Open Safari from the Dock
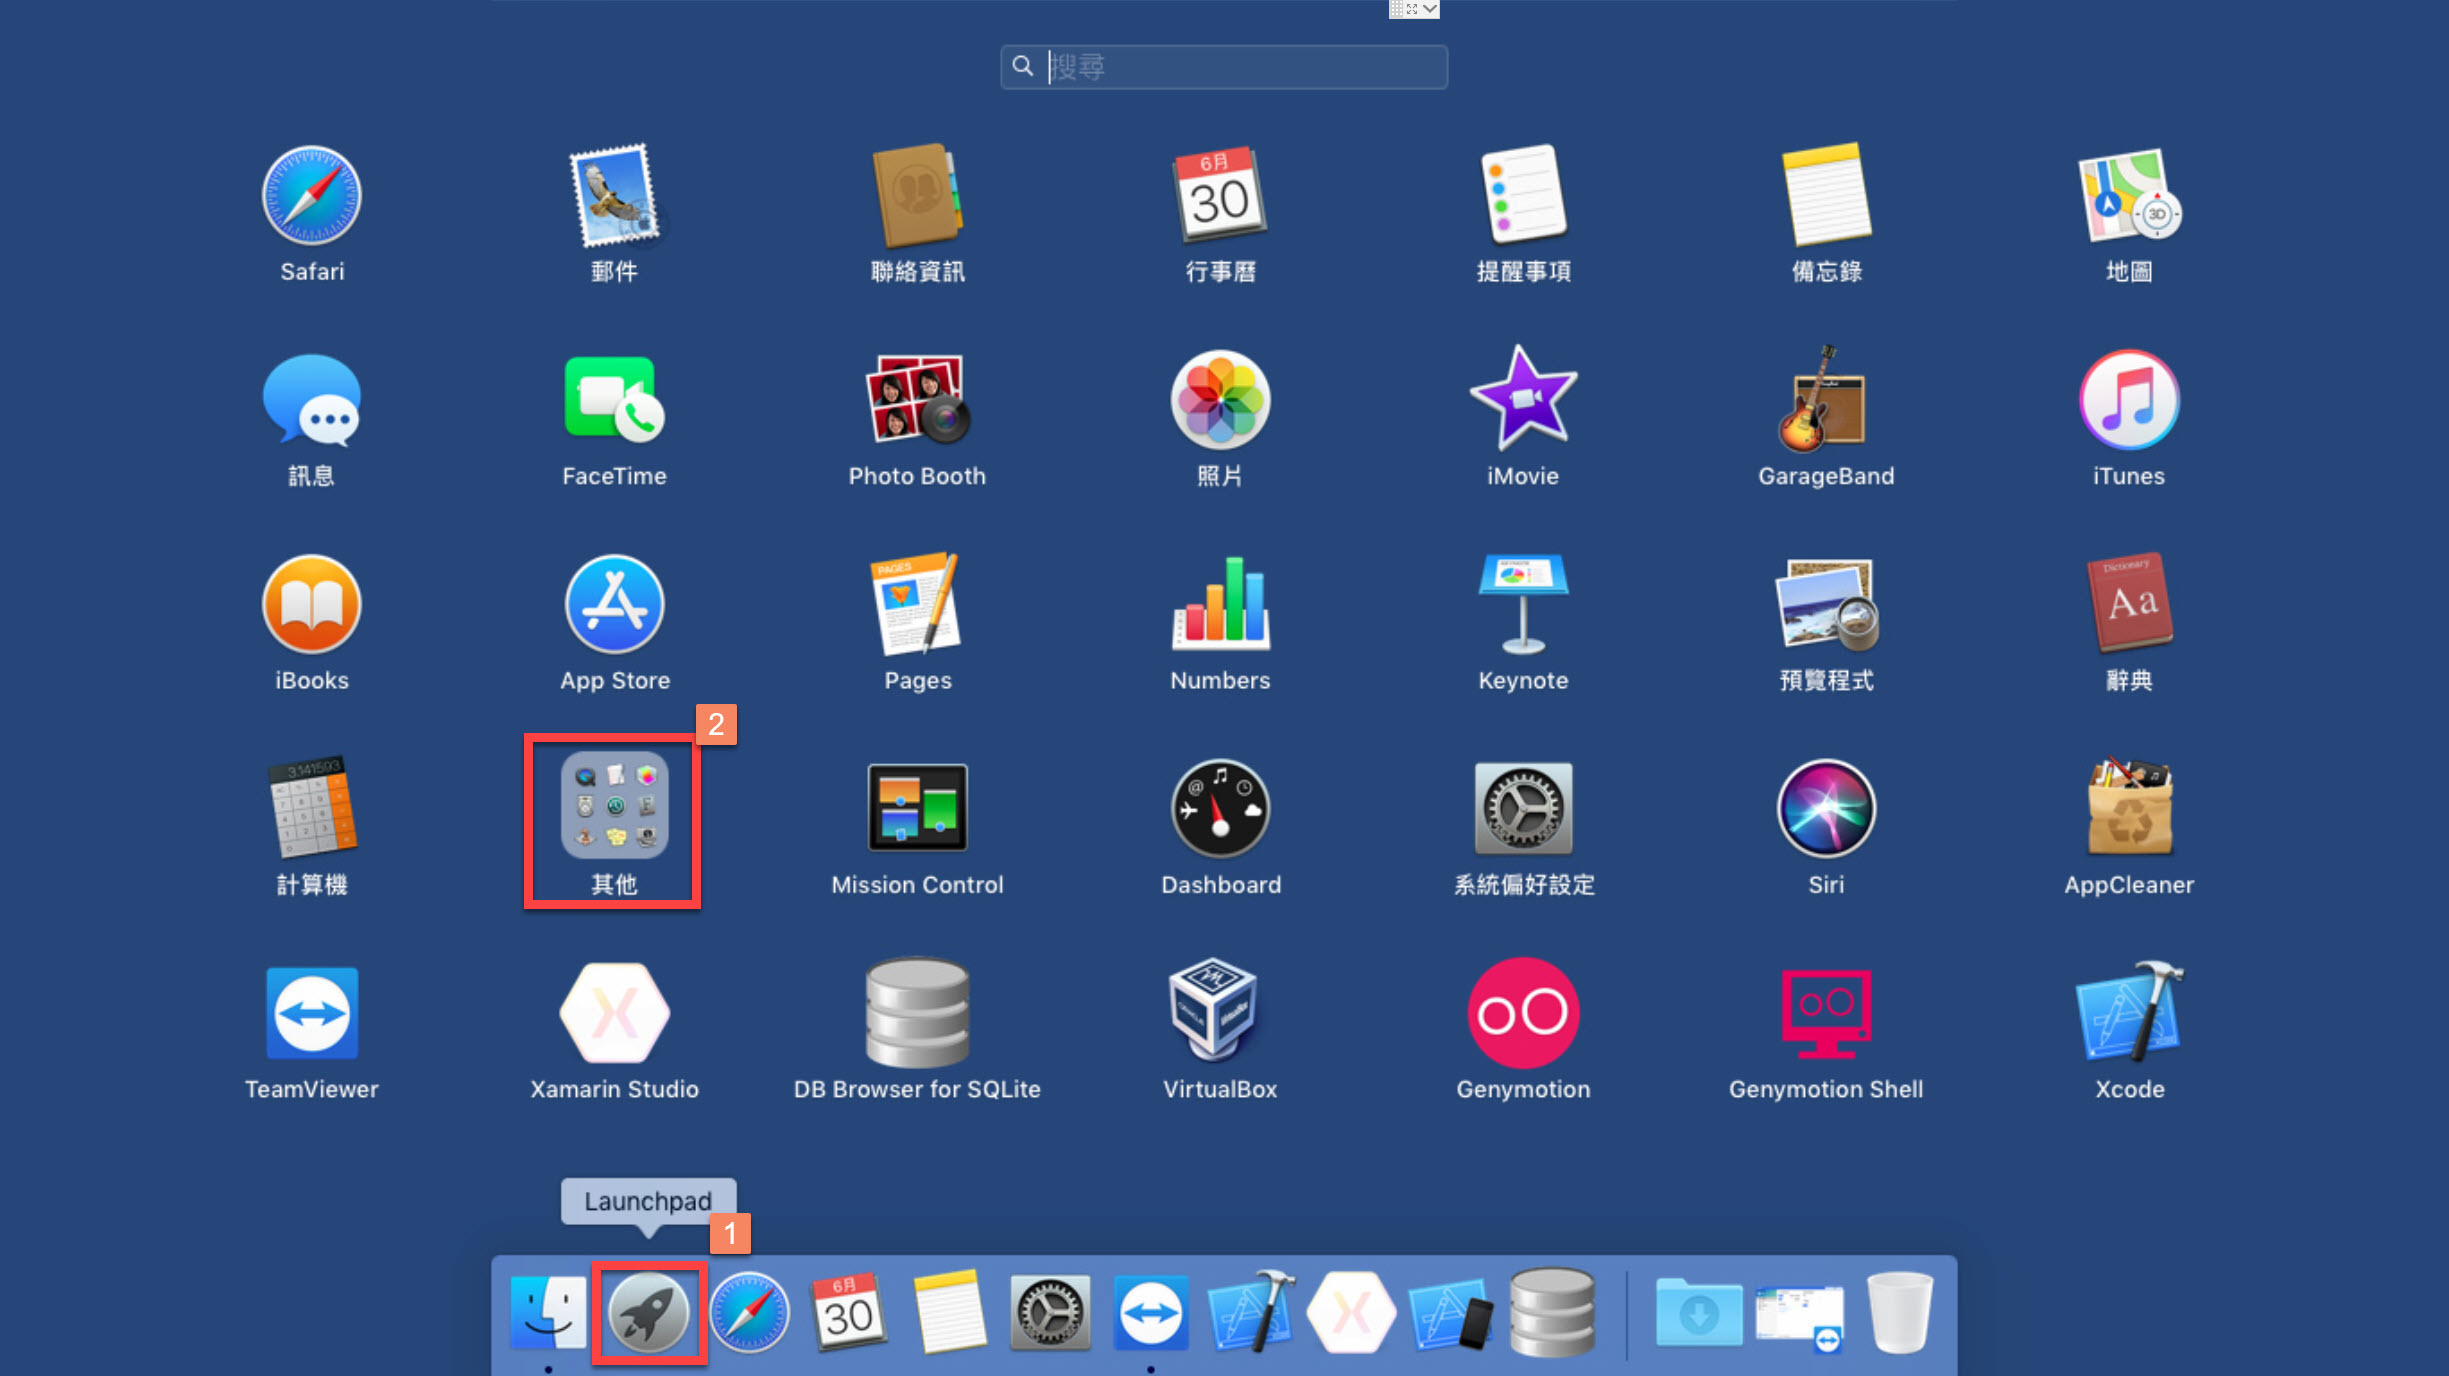 click(x=749, y=1312)
